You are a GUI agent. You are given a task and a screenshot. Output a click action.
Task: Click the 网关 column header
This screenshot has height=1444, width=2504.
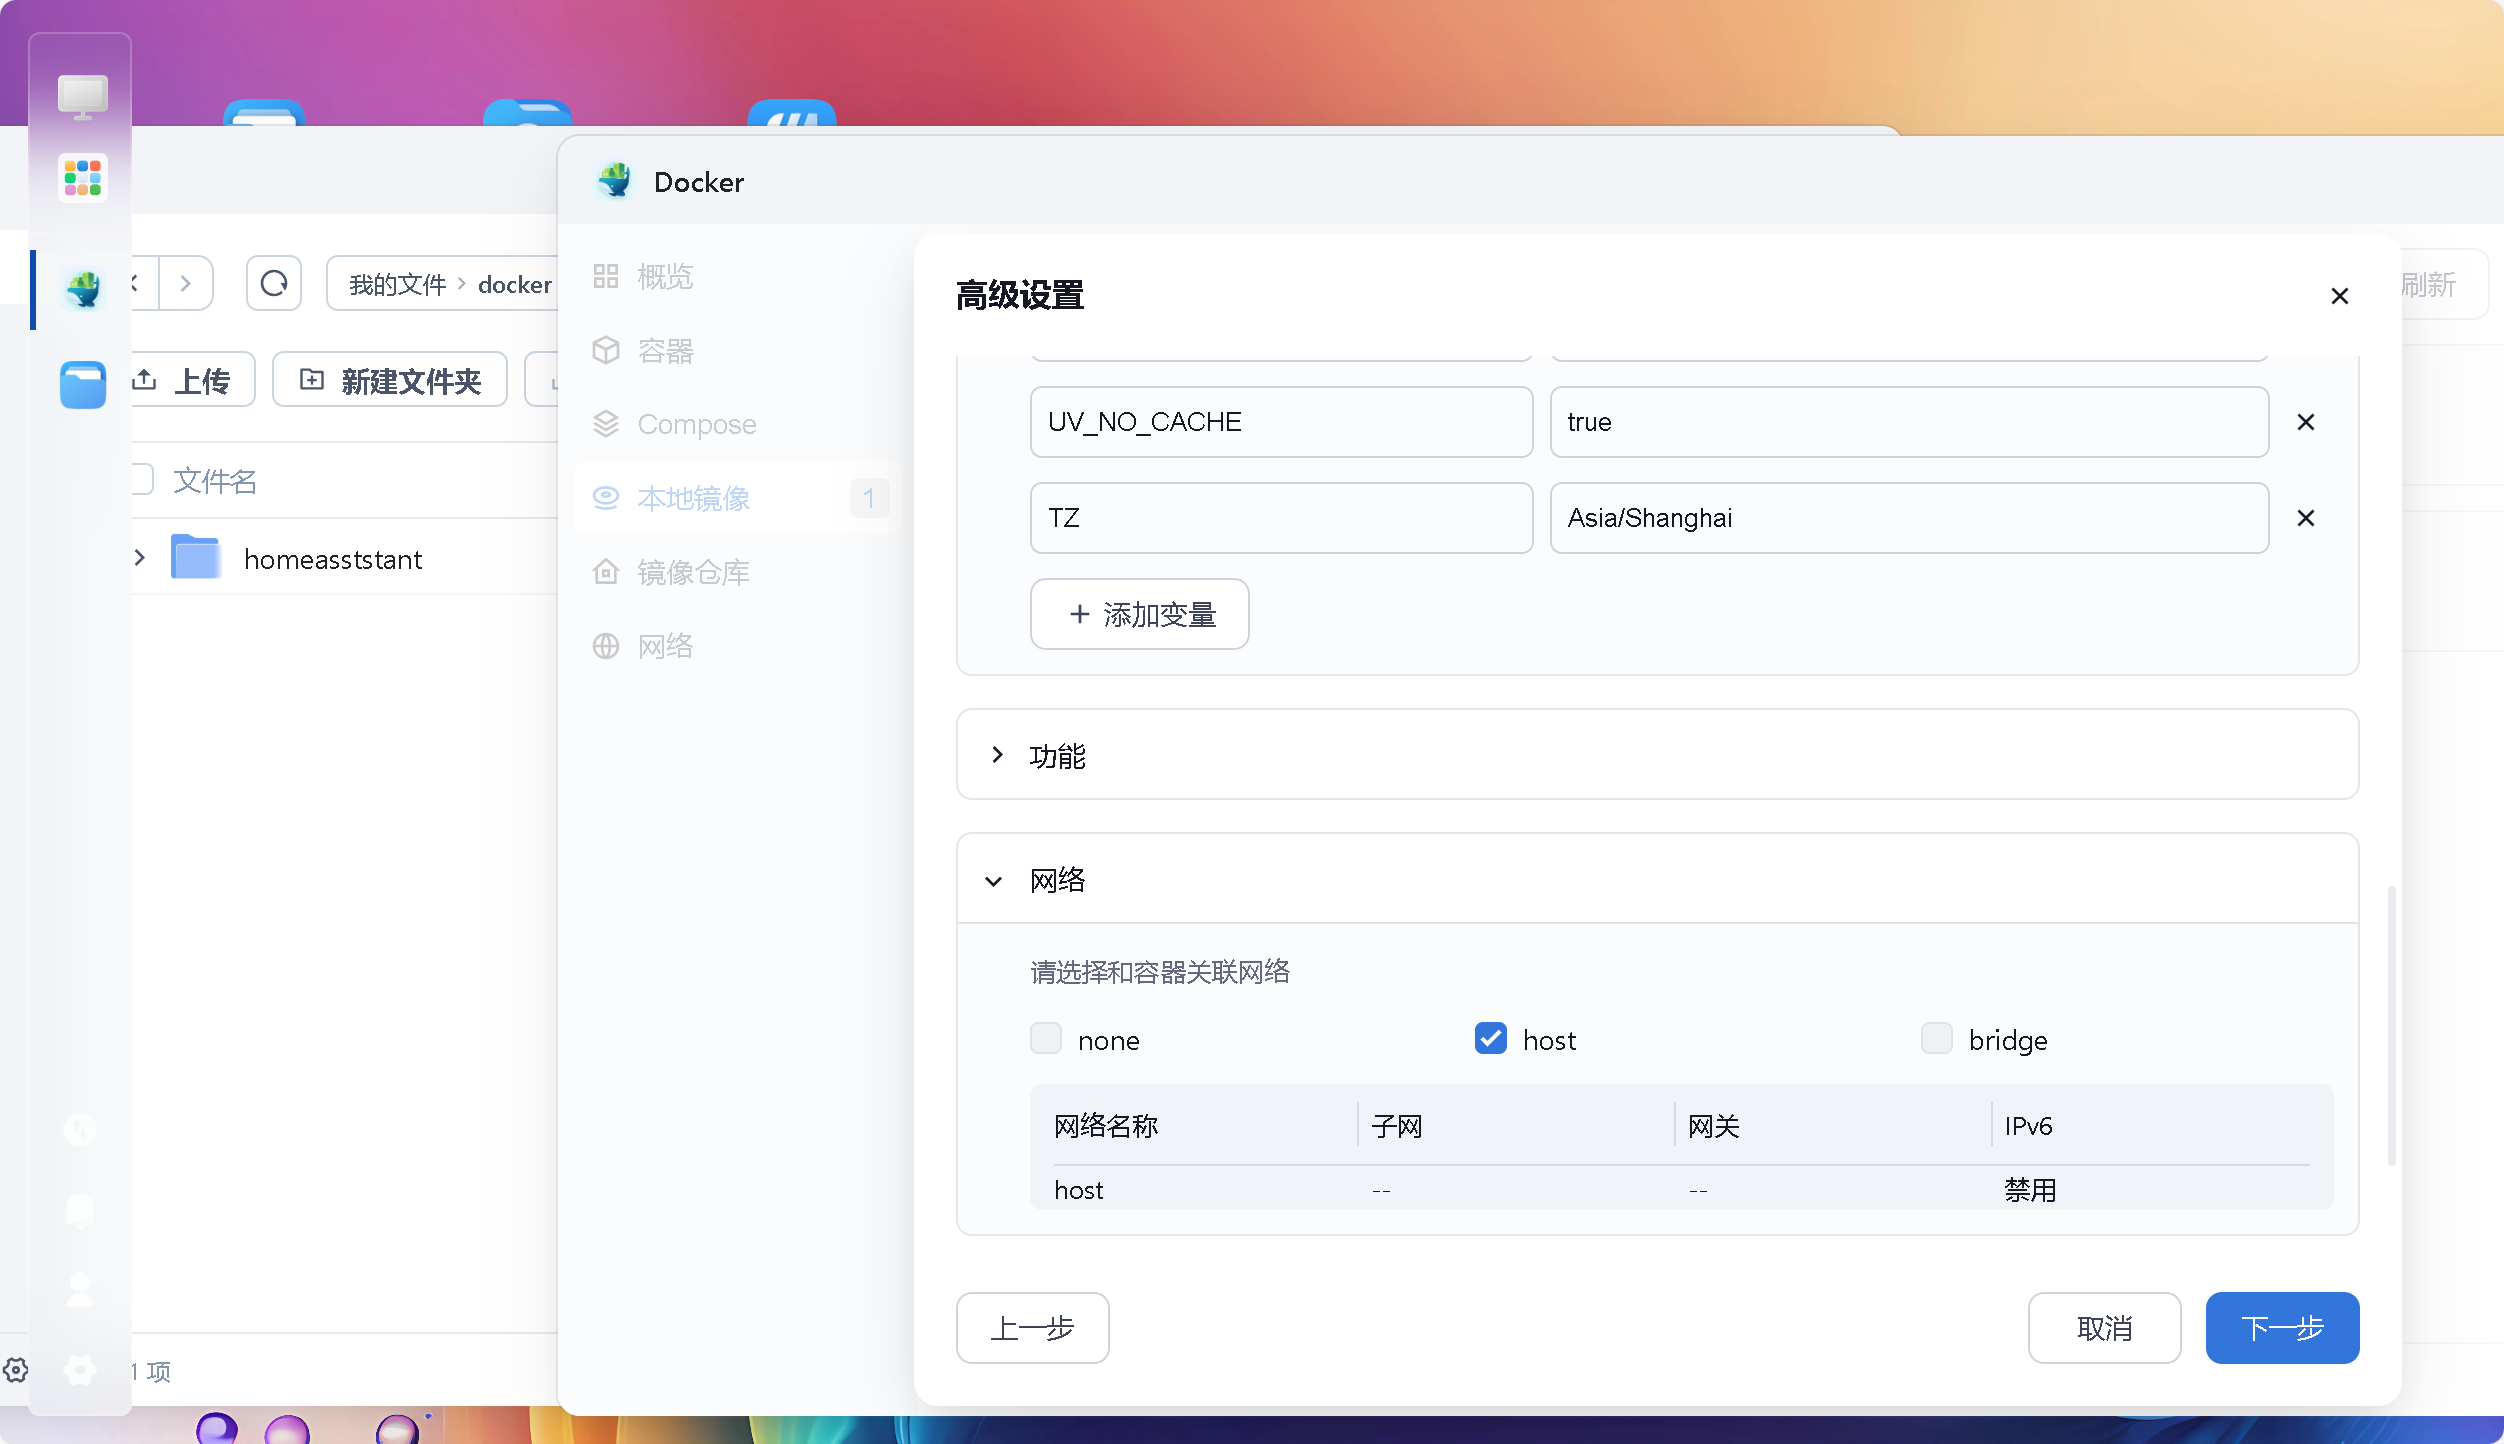[1714, 1126]
